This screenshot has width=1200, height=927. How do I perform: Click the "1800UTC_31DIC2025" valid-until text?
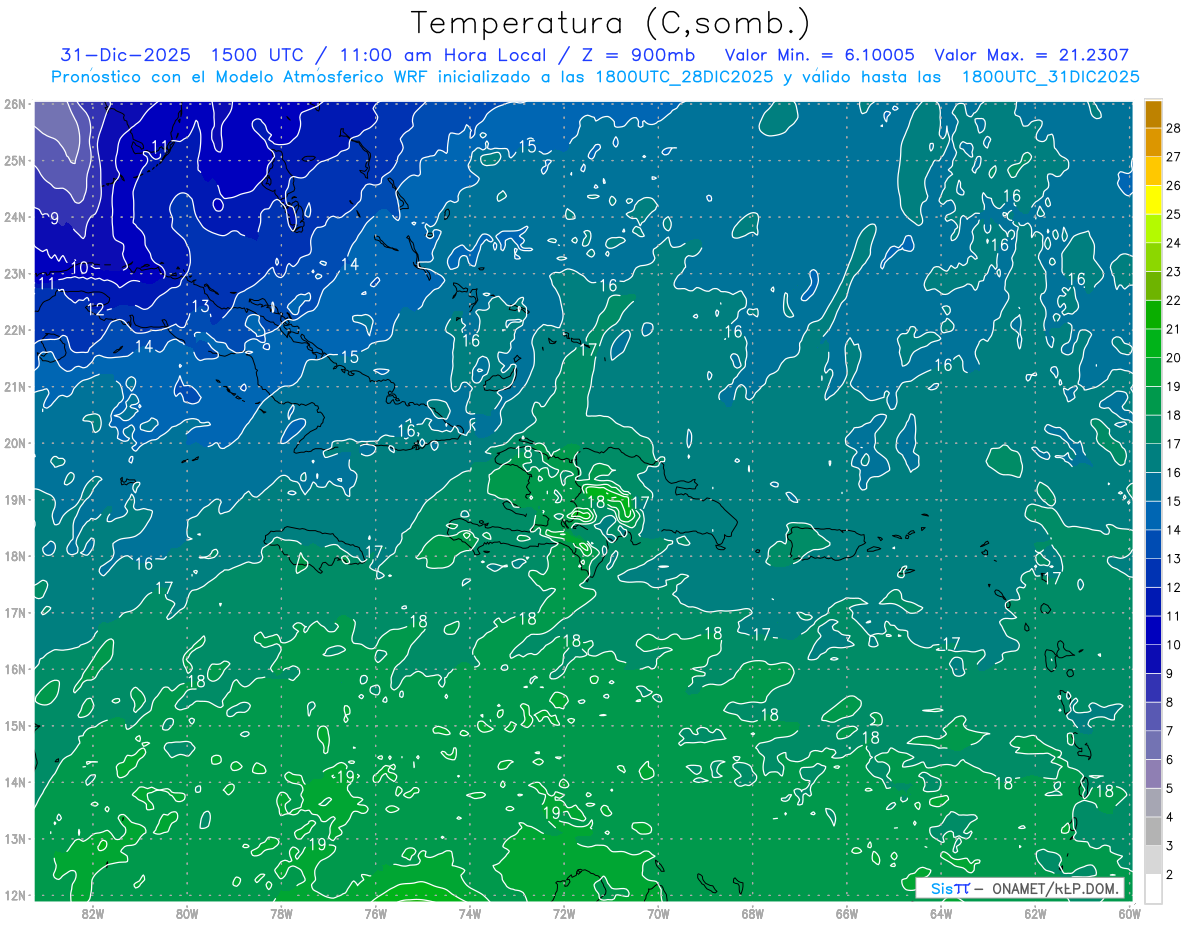point(1050,76)
